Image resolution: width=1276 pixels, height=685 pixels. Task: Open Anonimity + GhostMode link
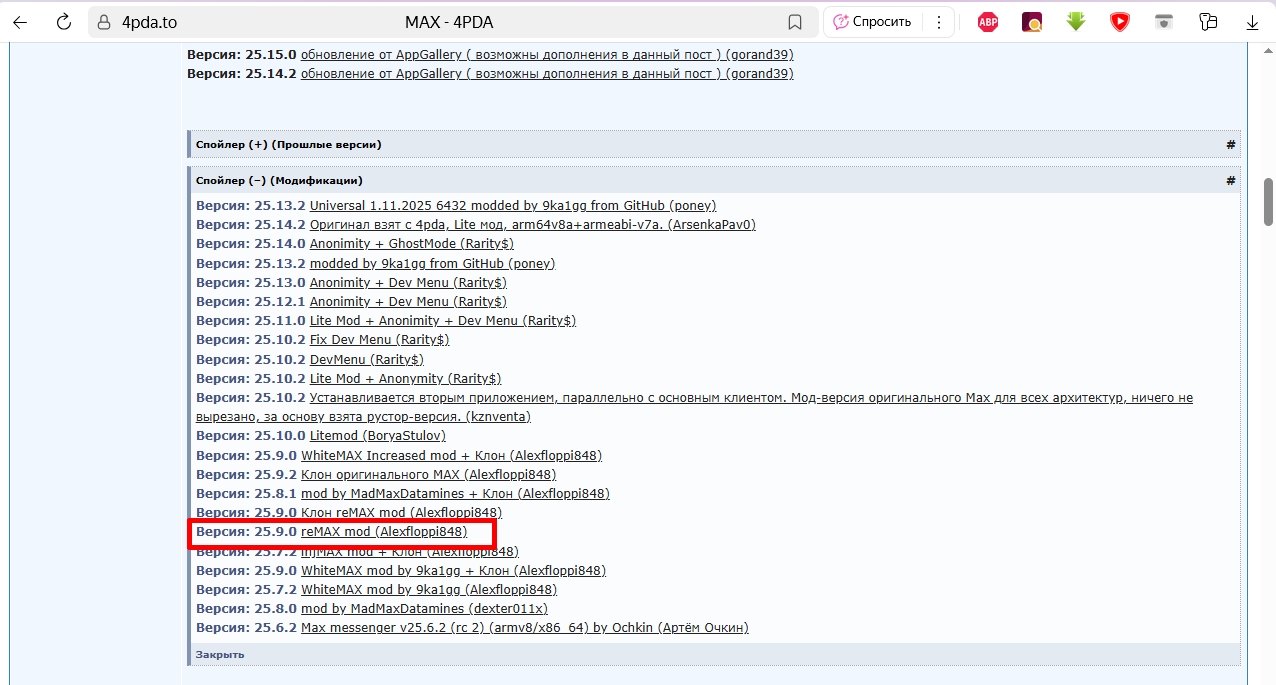click(412, 243)
